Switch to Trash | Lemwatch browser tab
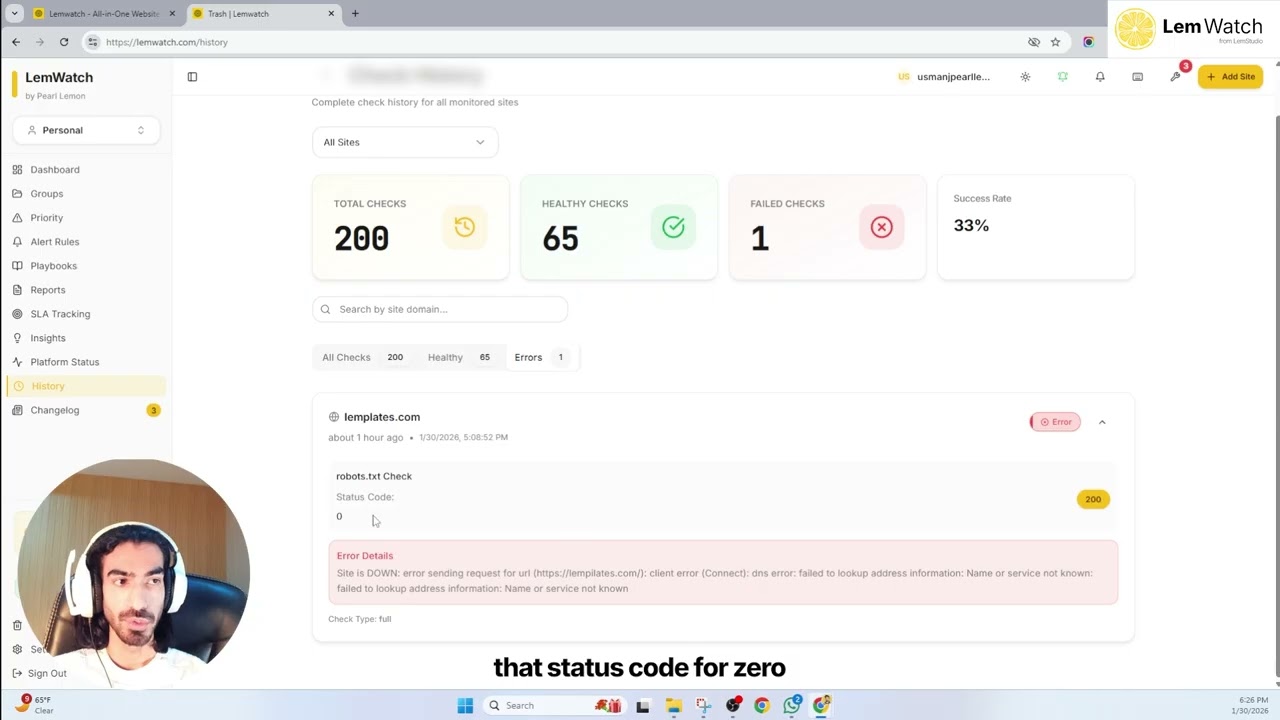The height and width of the screenshot is (720, 1280). (x=262, y=14)
